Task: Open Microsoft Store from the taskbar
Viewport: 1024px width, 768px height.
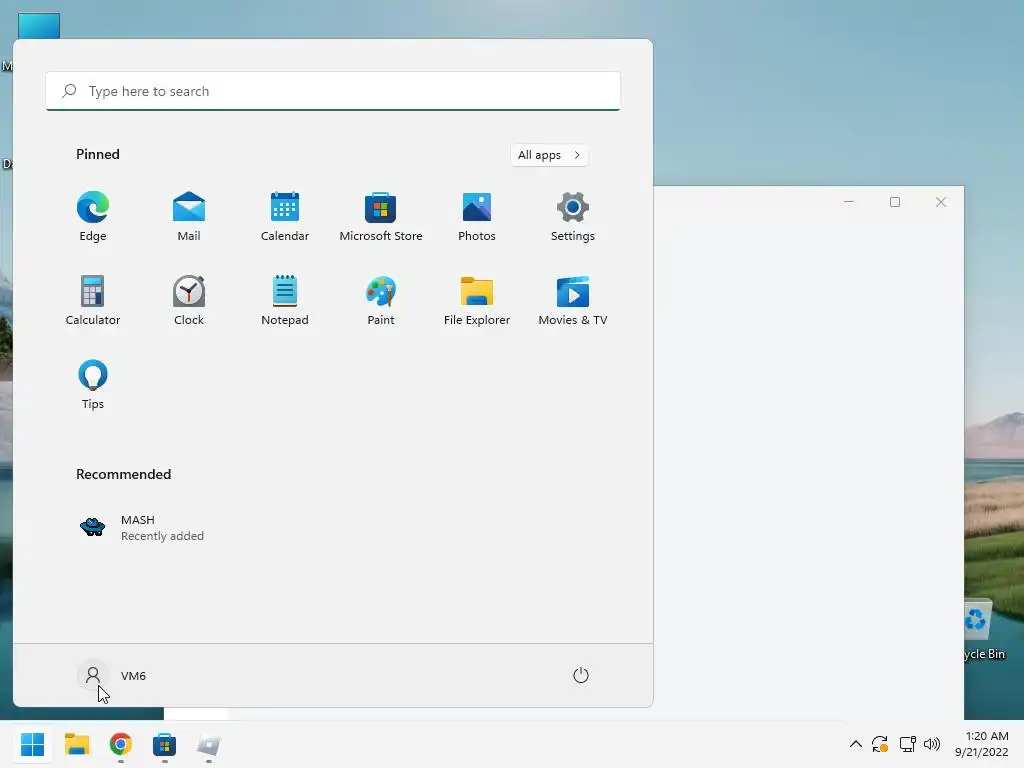Action: 165,744
